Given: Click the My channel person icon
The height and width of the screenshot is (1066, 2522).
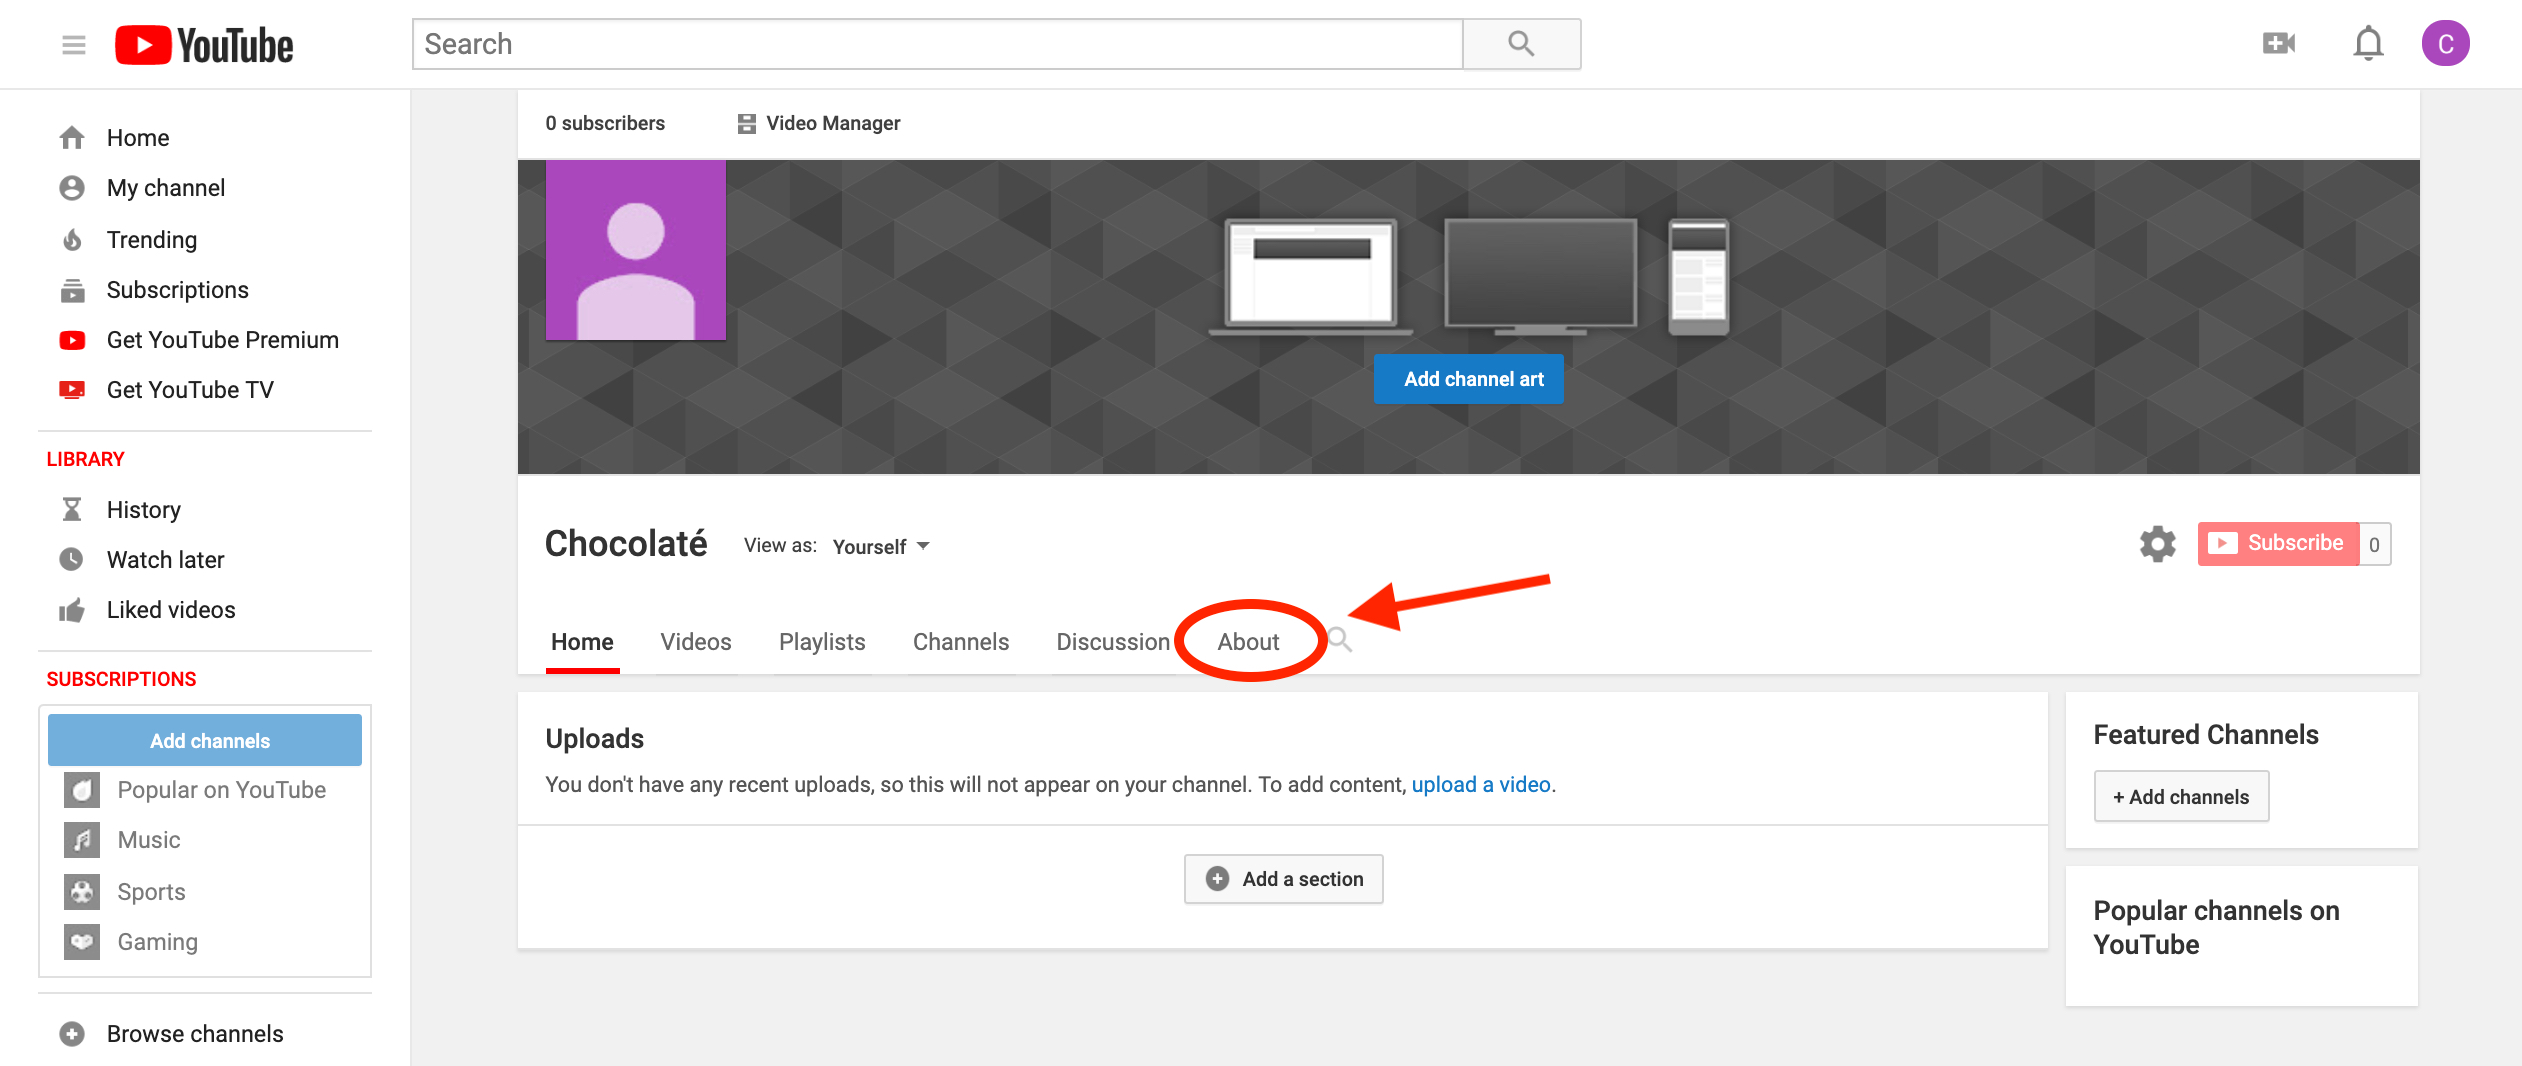Looking at the screenshot, I should (72, 188).
